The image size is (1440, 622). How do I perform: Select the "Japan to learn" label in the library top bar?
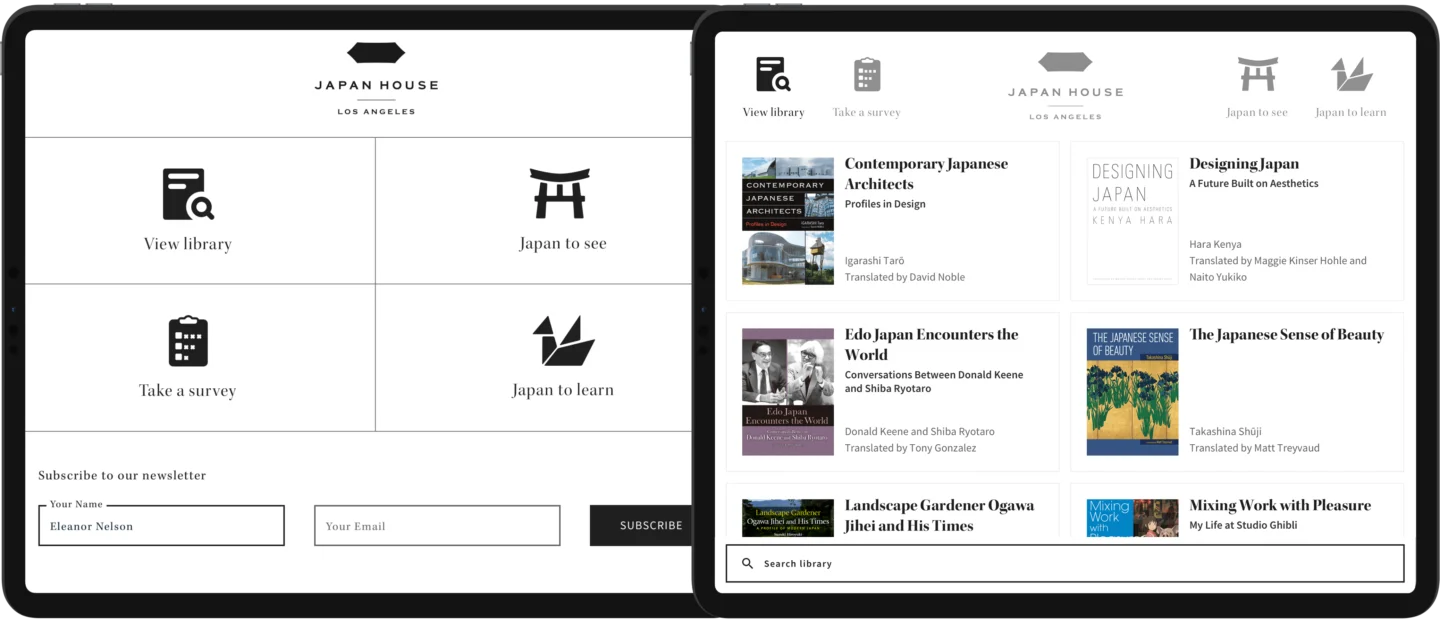[x=1351, y=113]
